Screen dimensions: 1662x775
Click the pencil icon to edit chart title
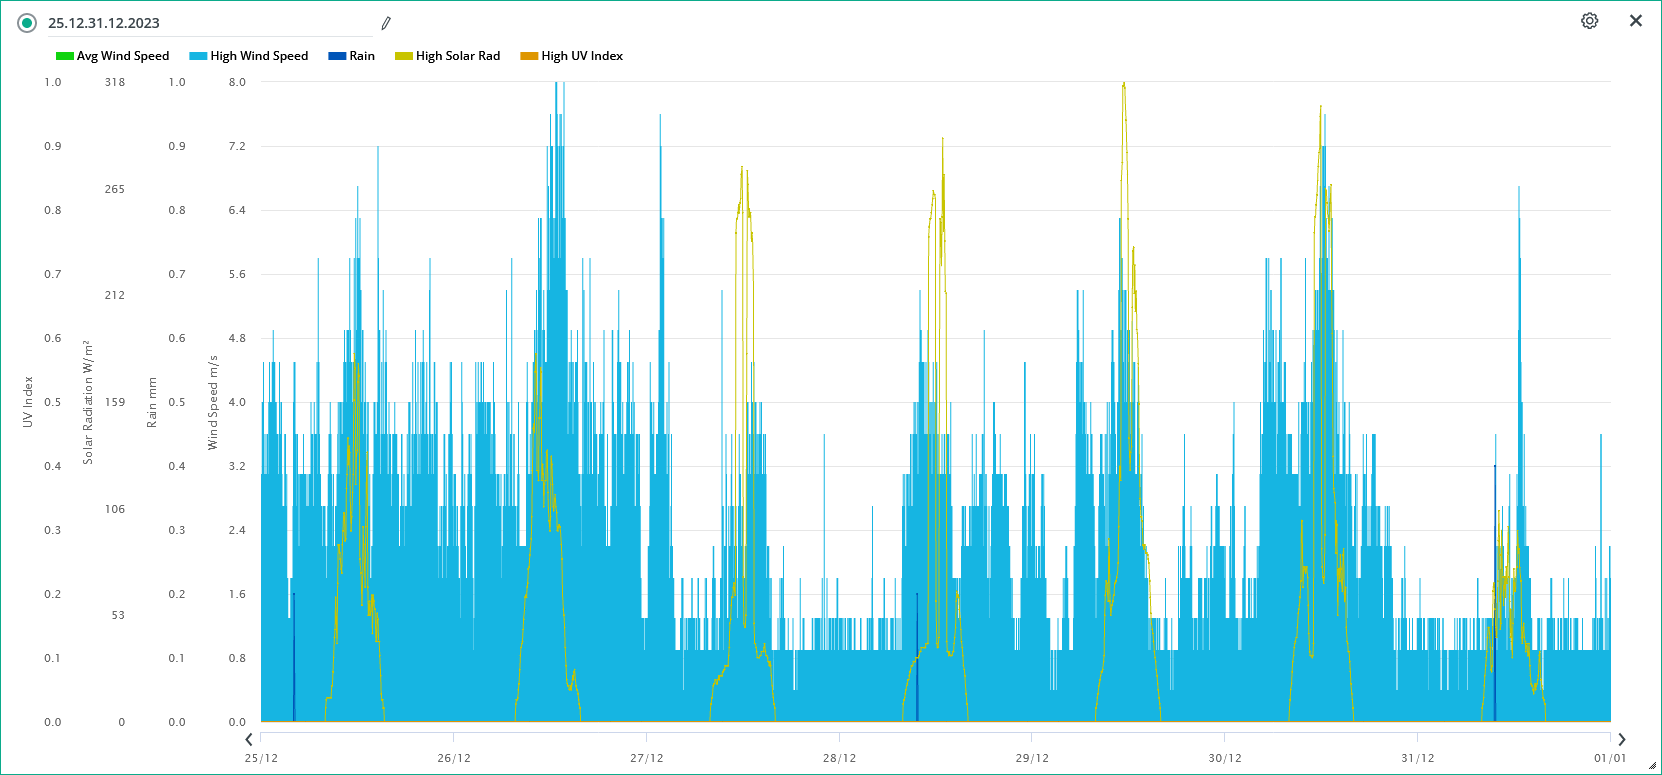(x=386, y=23)
